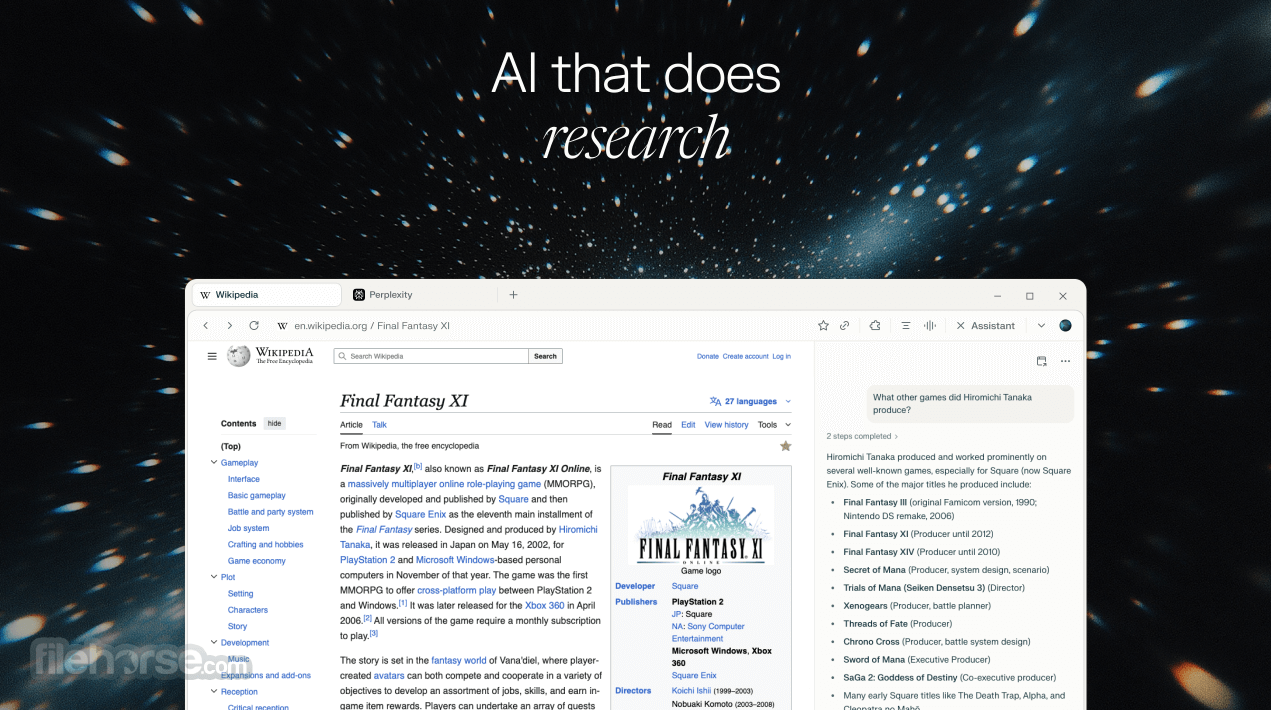Open the Square Enix link in article text
This screenshot has width=1271, height=710.
tap(423, 514)
